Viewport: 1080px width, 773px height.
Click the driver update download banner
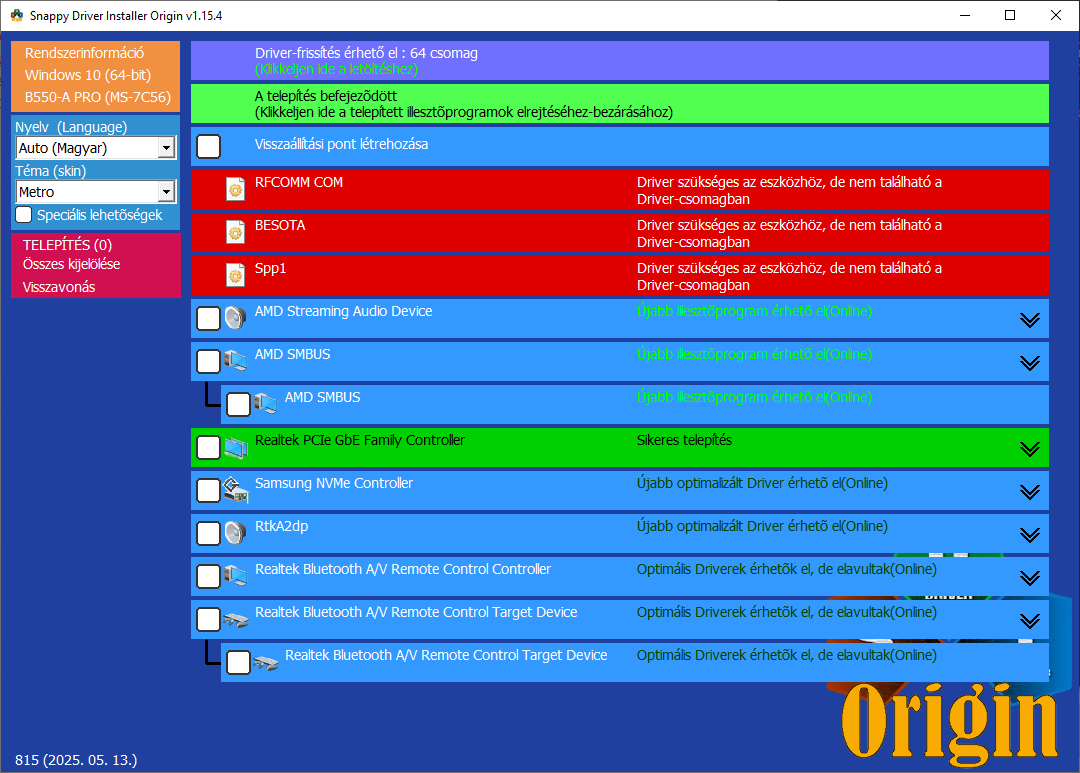[619, 61]
